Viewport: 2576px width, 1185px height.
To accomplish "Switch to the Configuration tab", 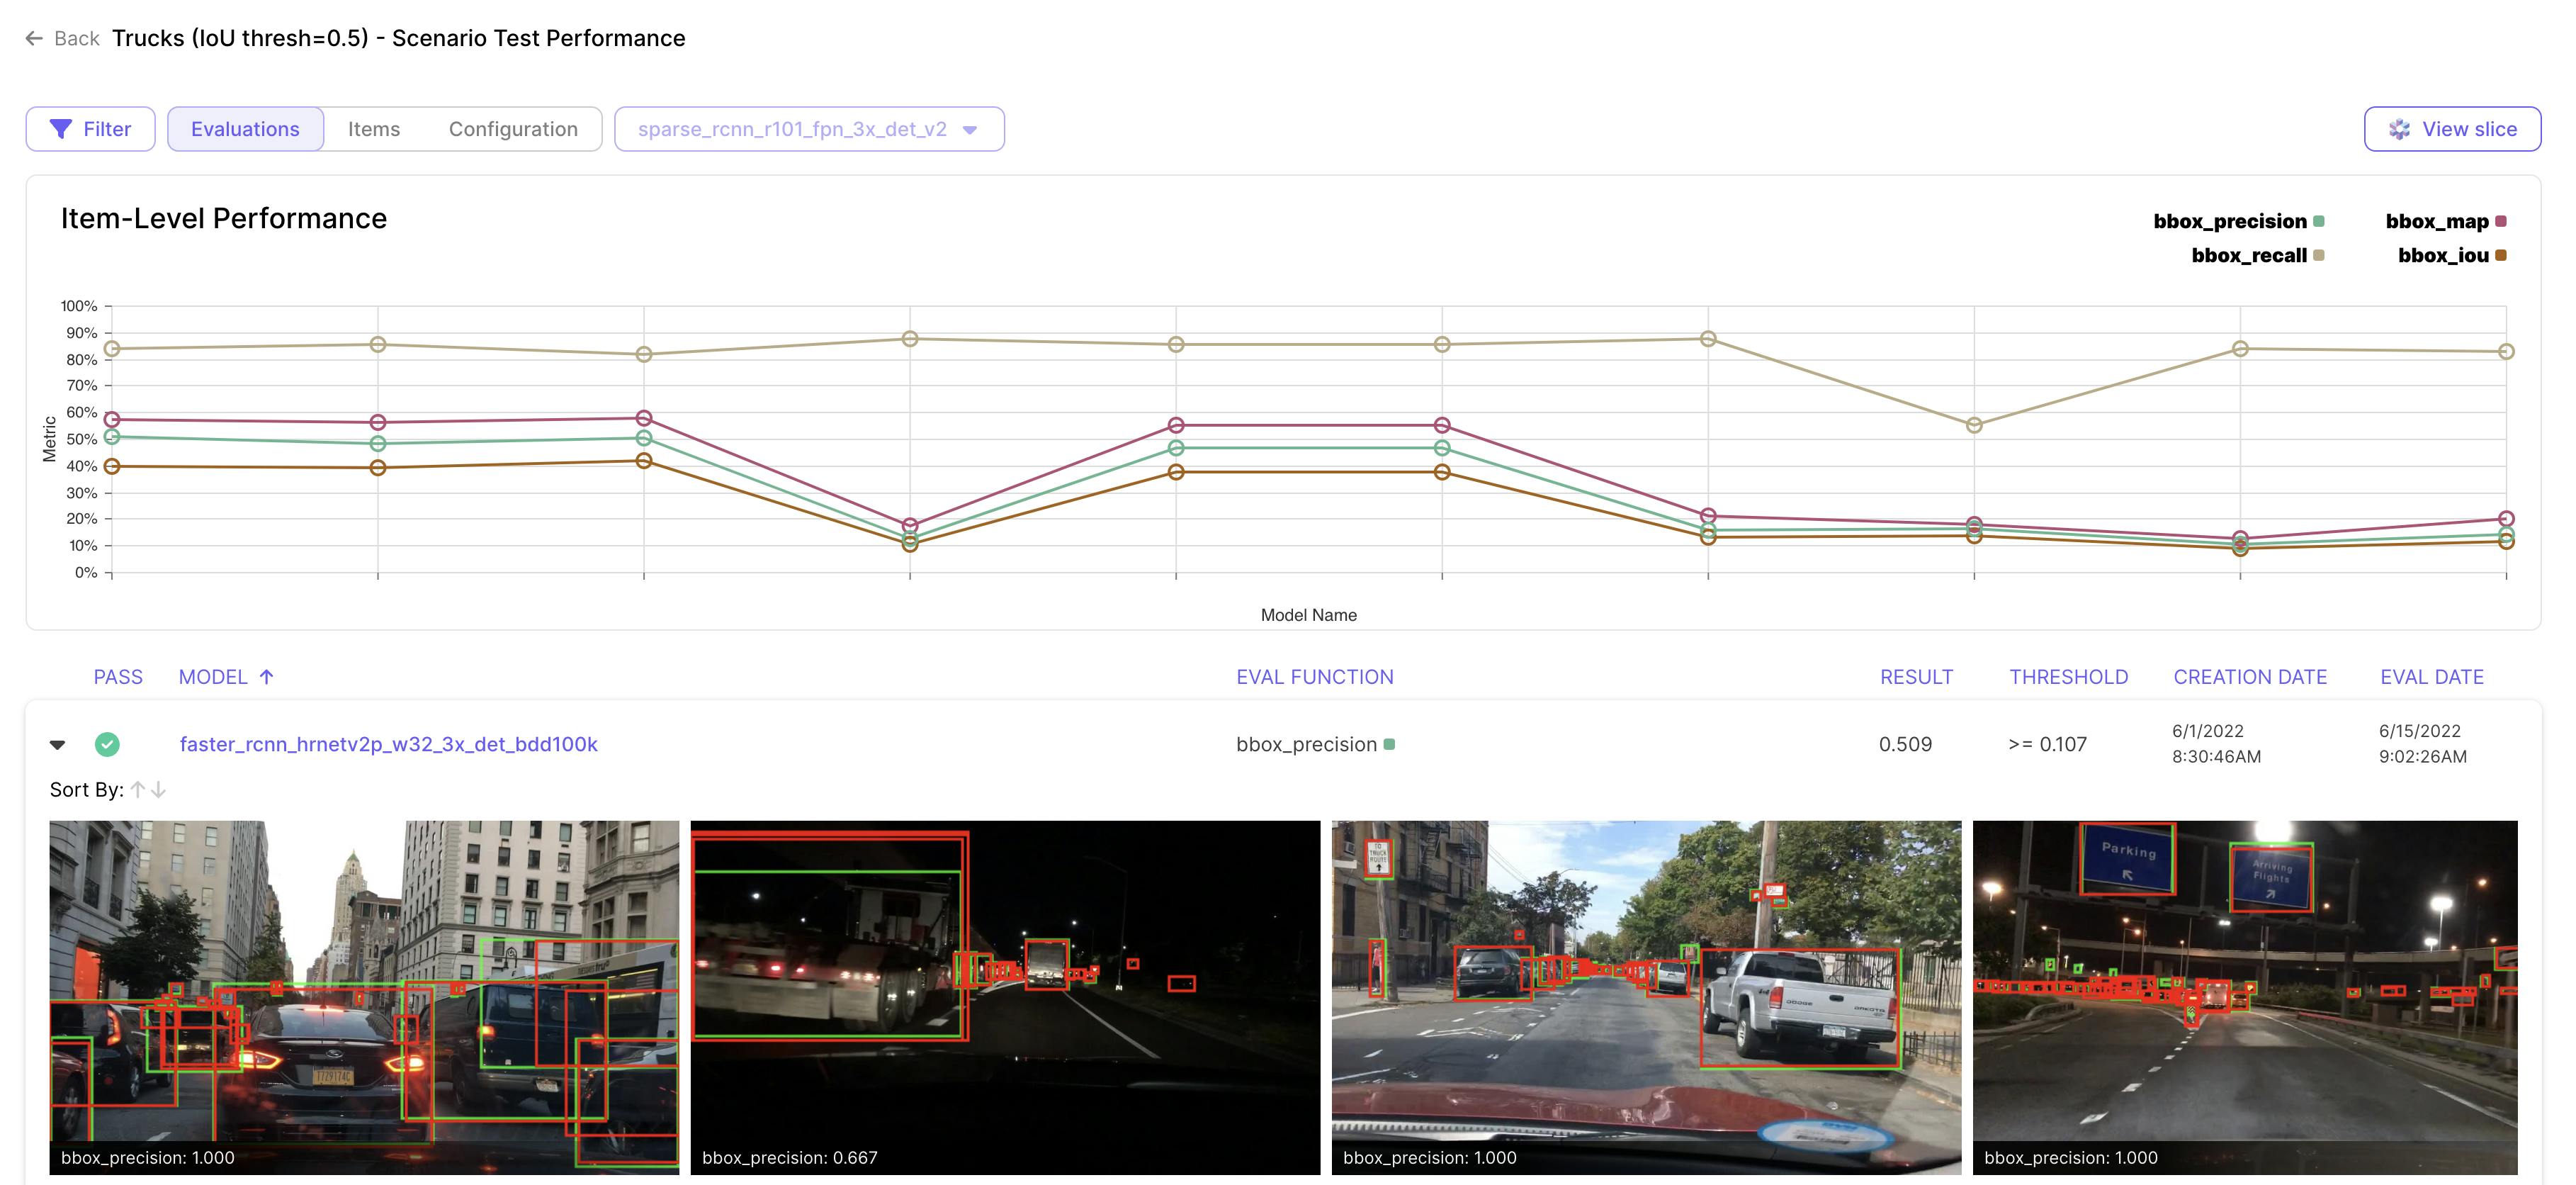I will 513,129.
